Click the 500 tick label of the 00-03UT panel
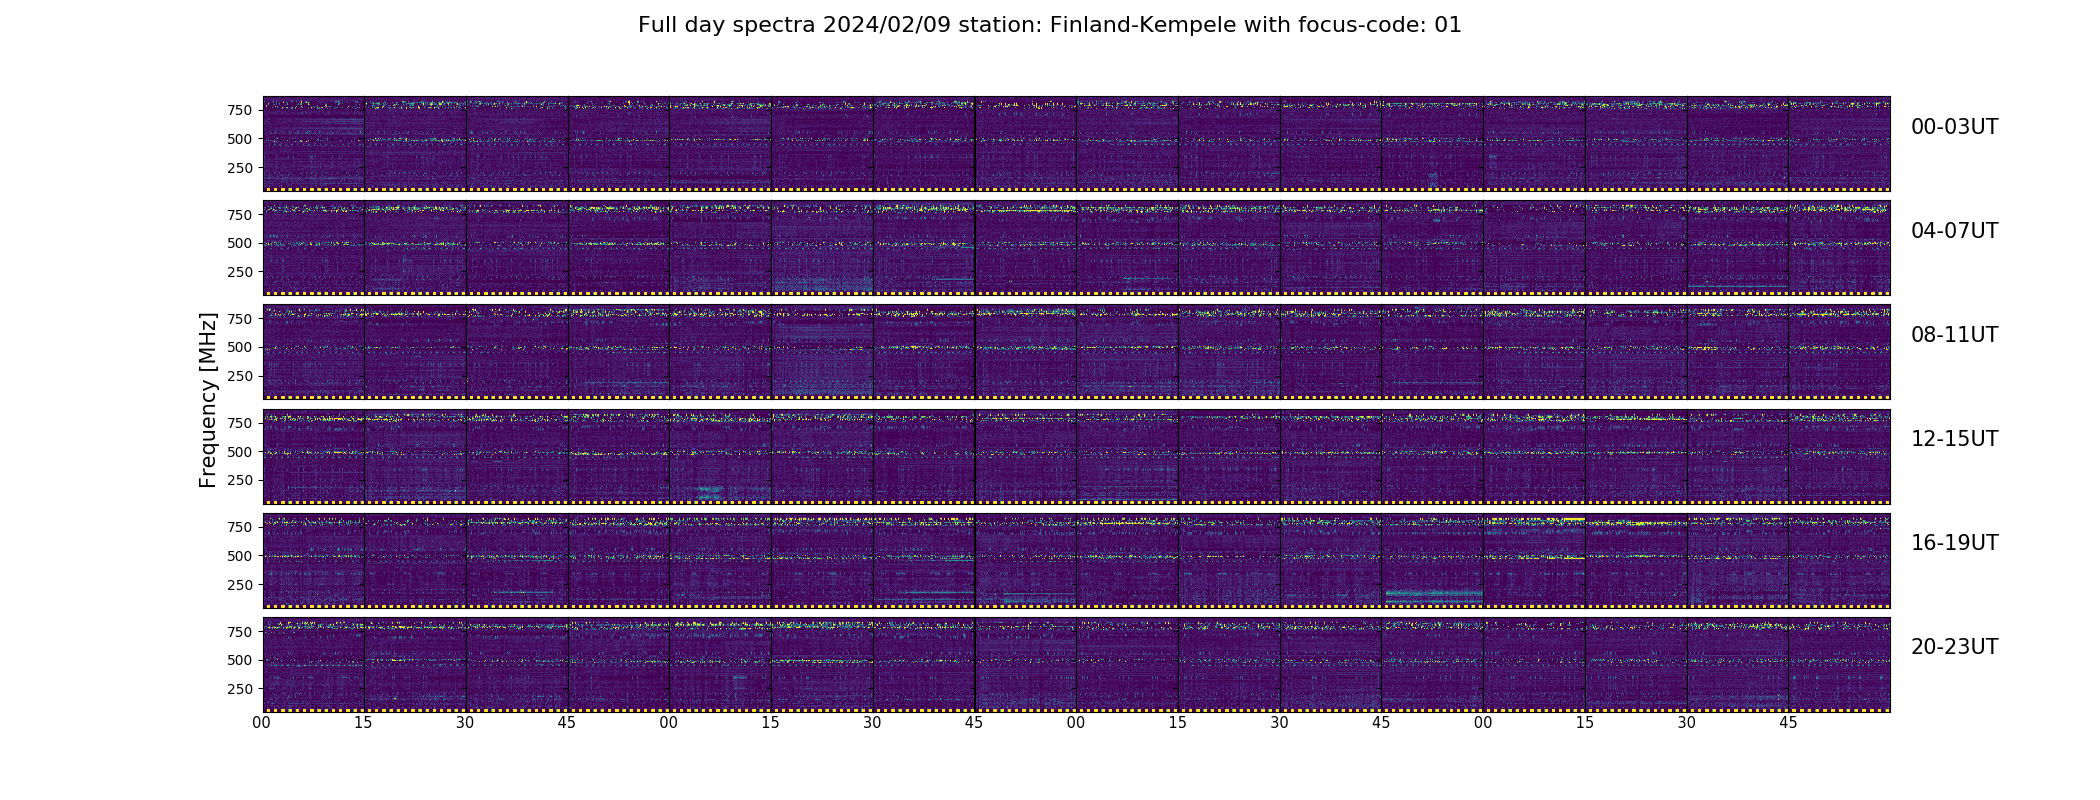 (x=240, y=139)
